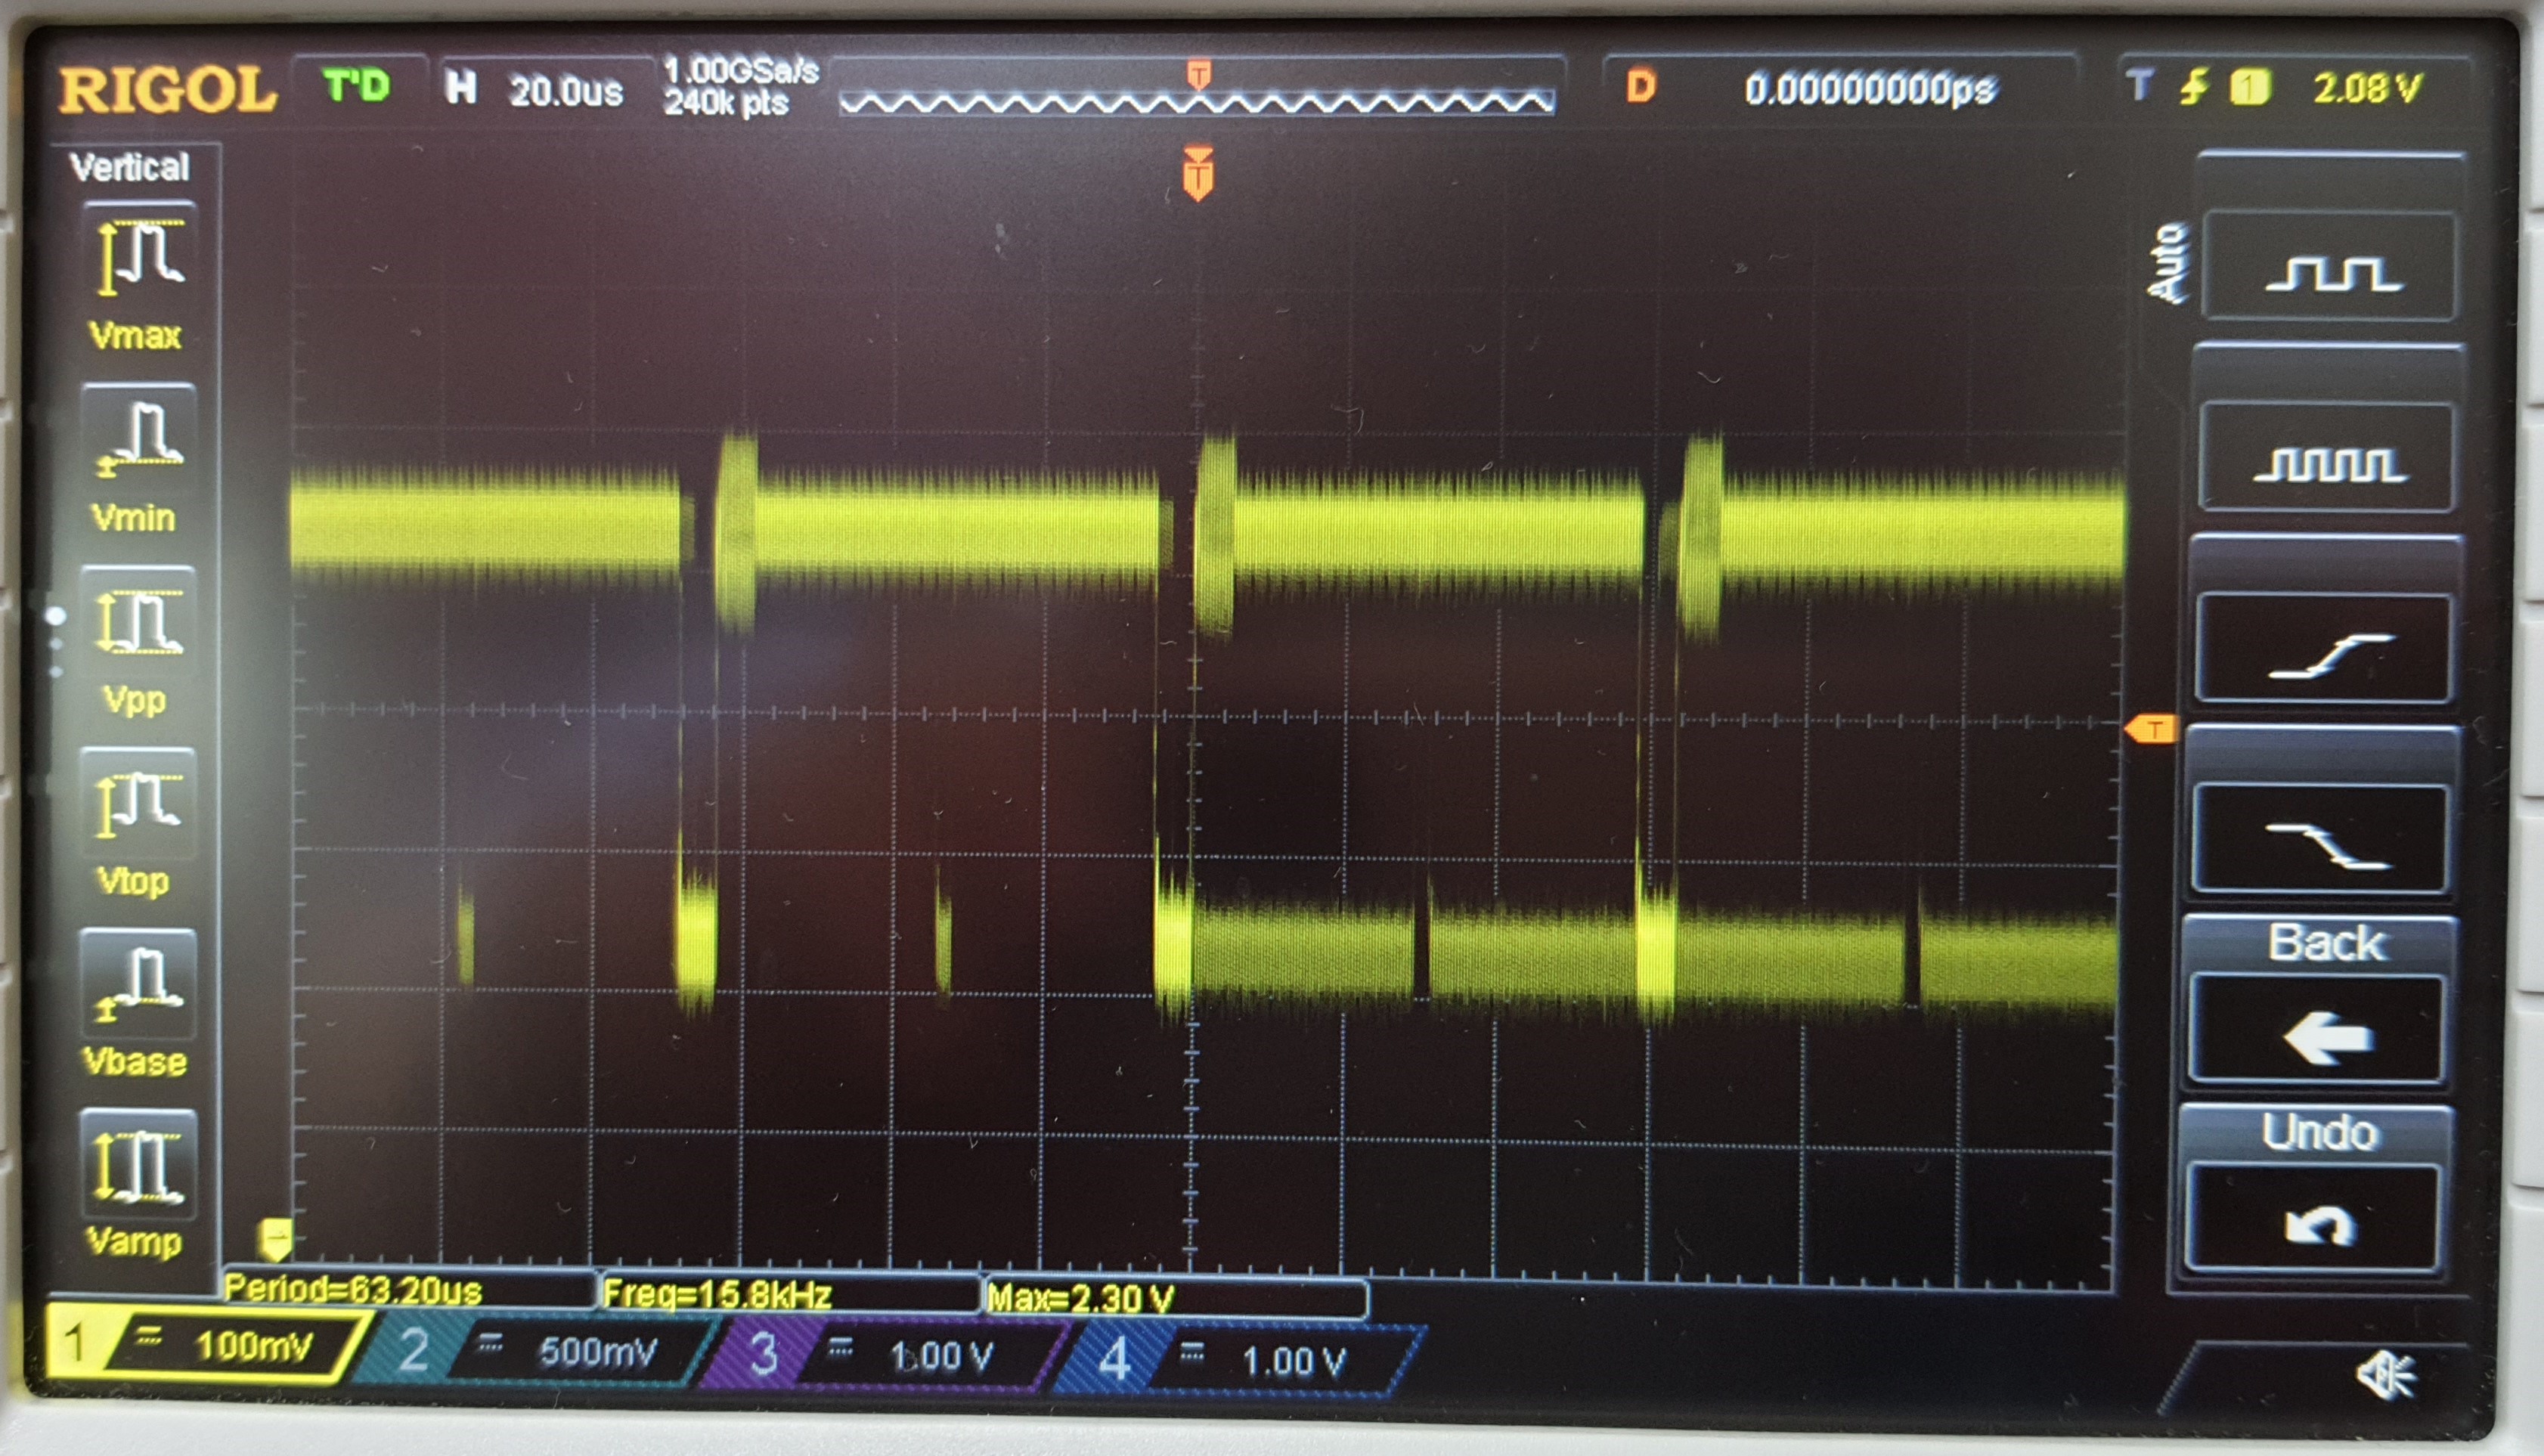Viewport: 2544px width, 1456px height.
Task: Click the Freq=15.8kHz measurement readout
Action: [790, 1294]
